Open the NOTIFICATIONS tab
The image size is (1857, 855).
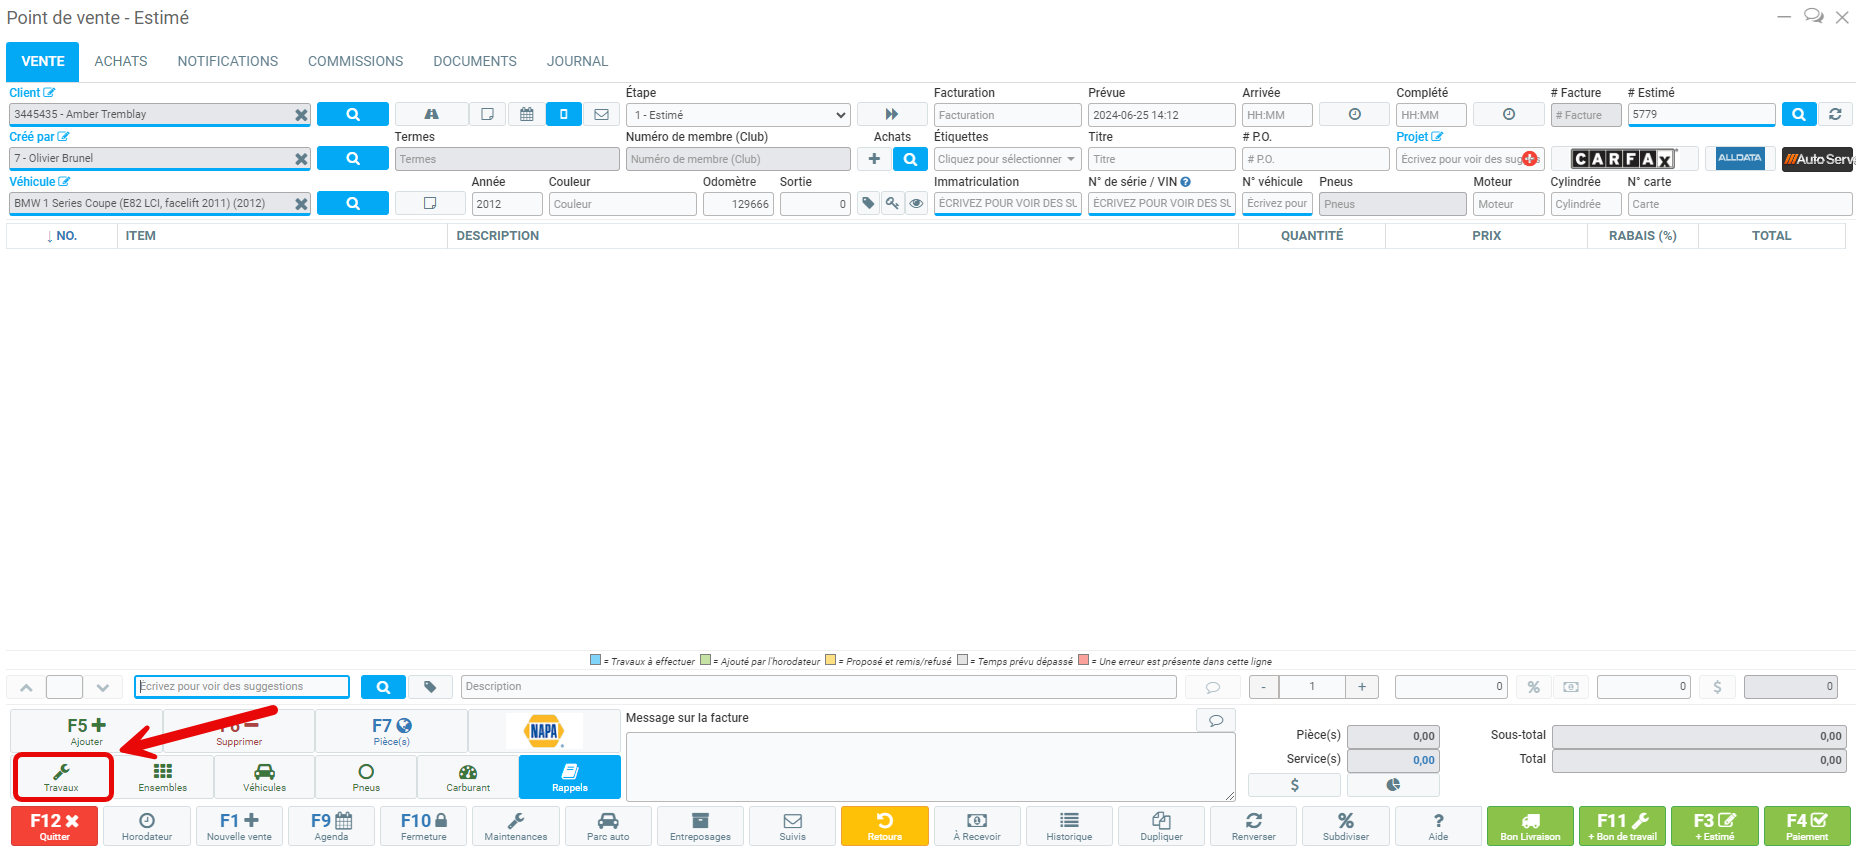tap(228, 61)
